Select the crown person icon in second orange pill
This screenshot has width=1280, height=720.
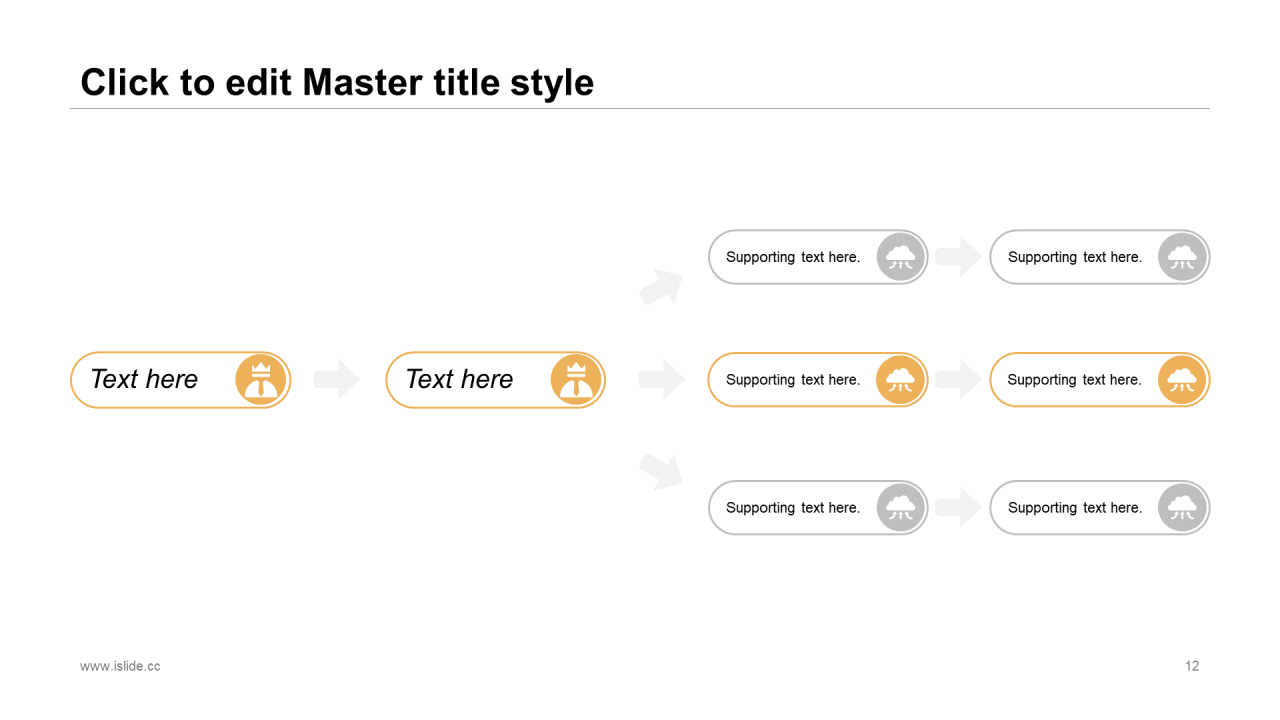[x=576, y=380]
